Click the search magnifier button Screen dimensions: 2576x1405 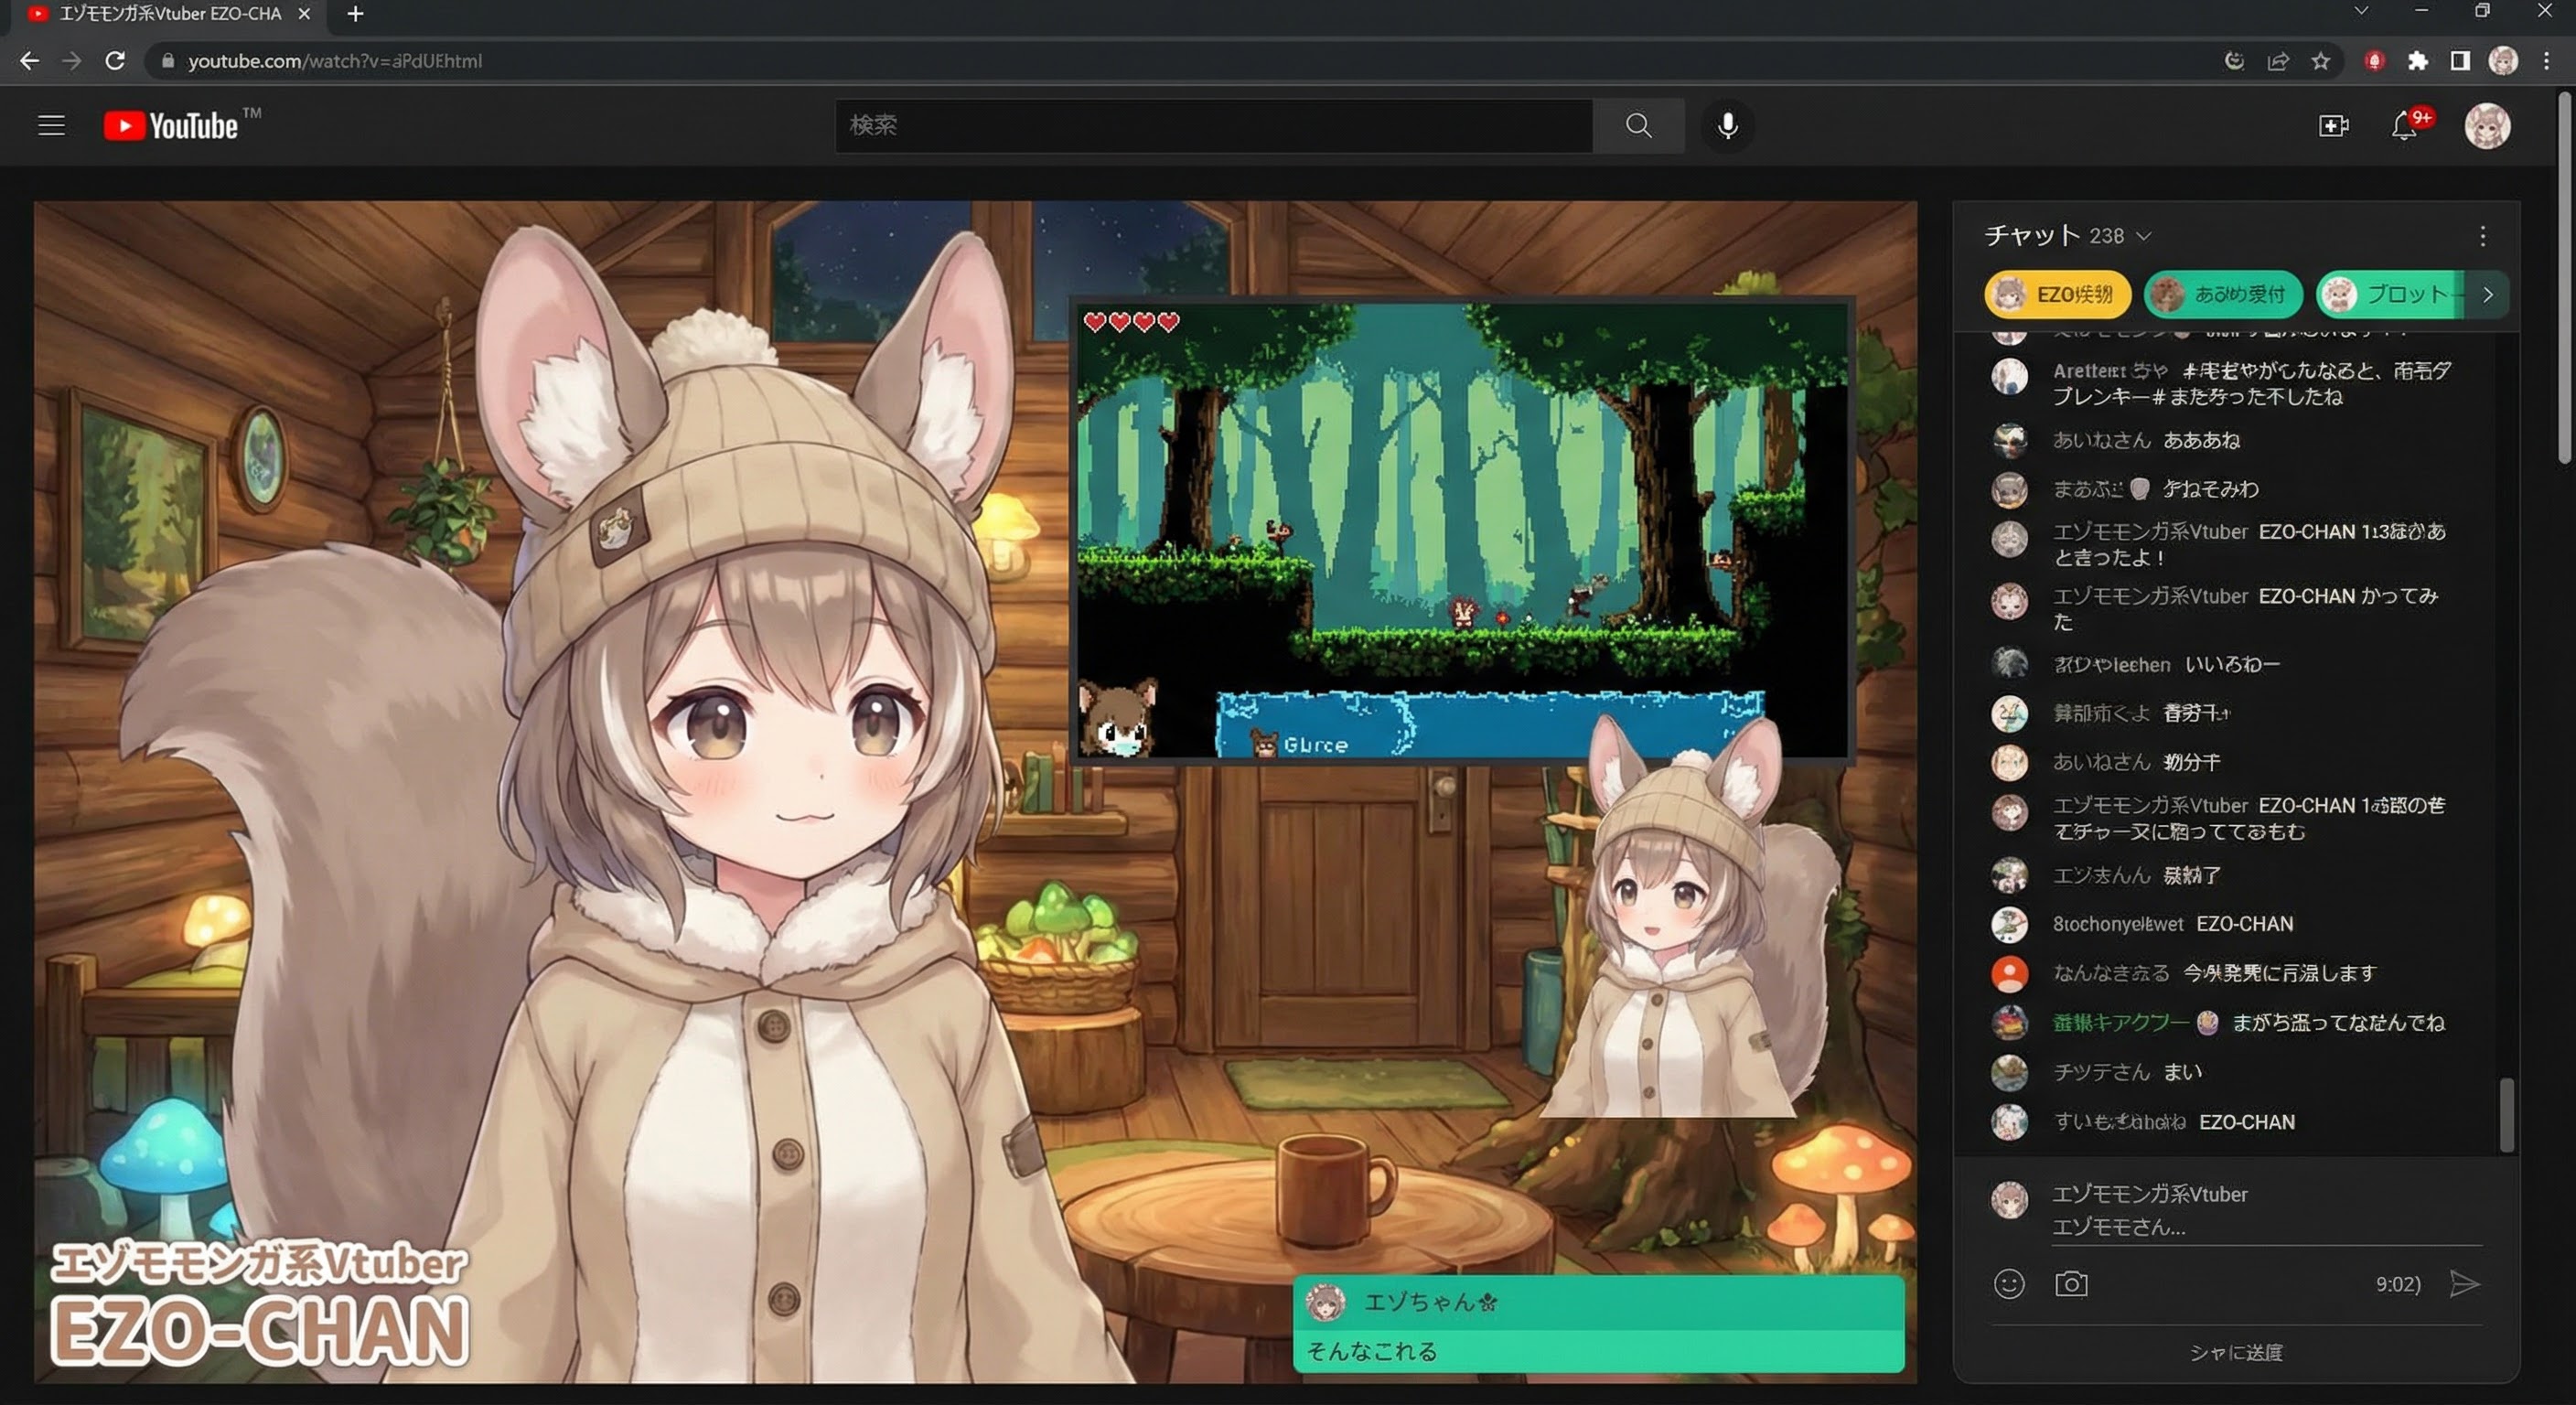point(1638,125)
